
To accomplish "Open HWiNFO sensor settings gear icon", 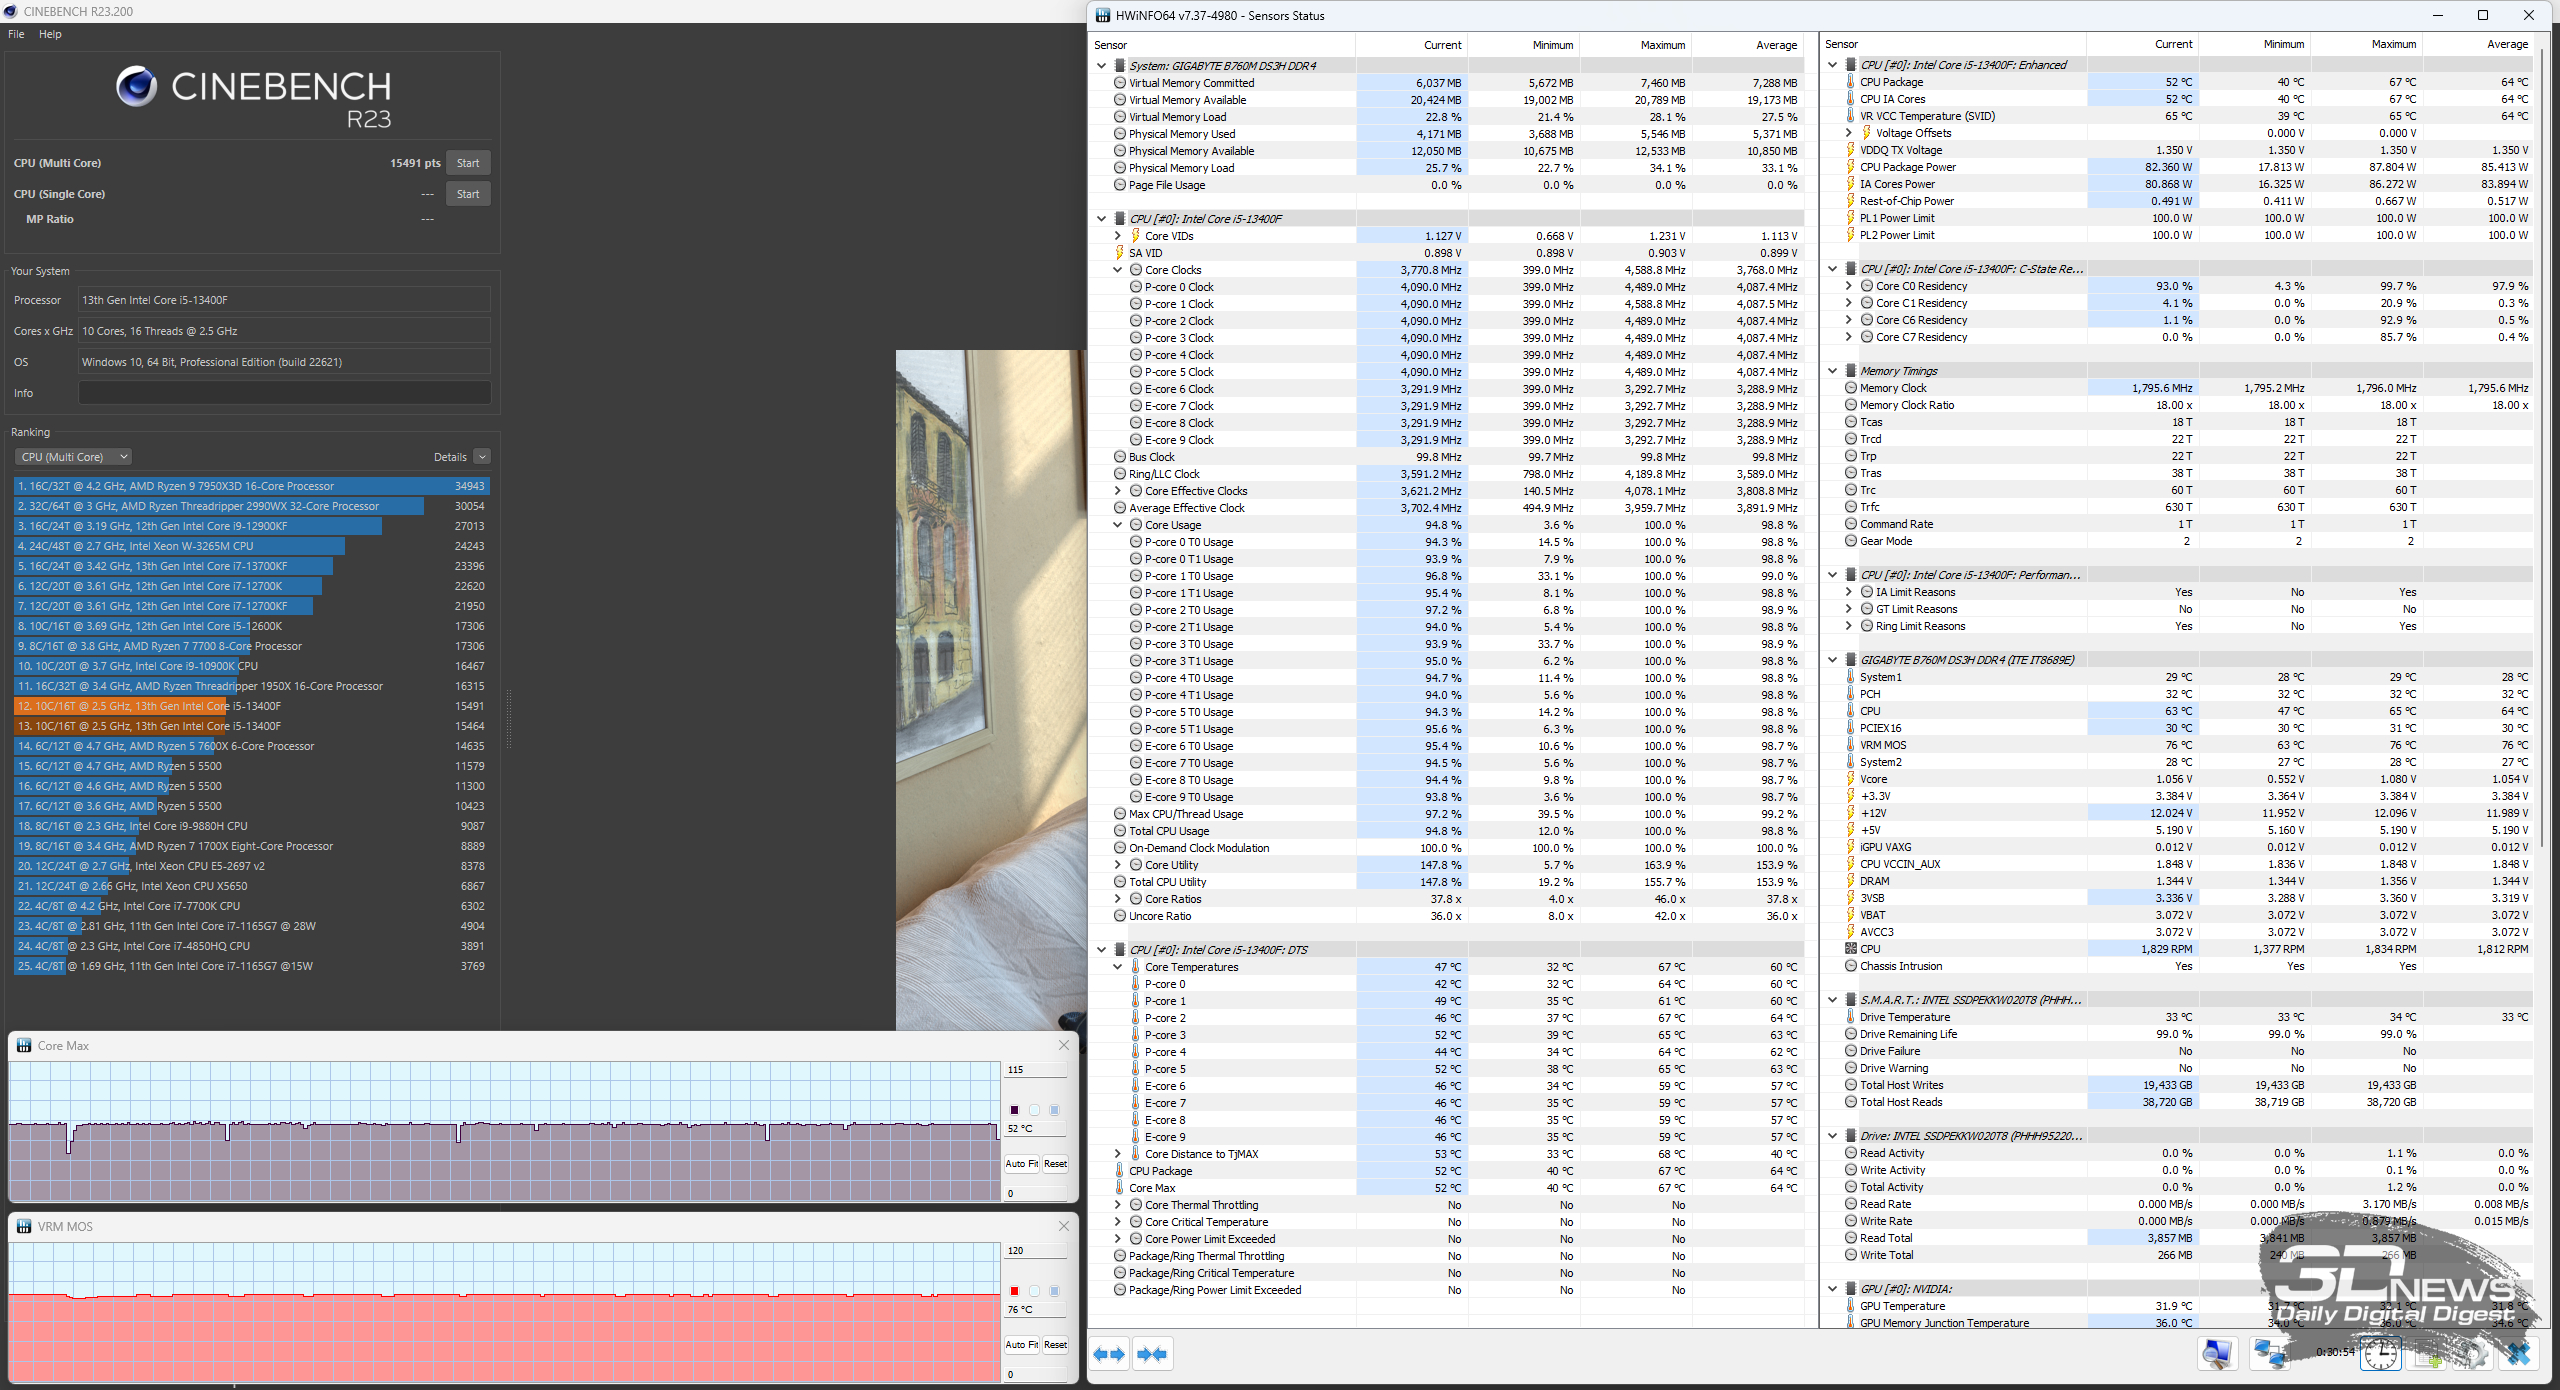I will click(2475, 1354).
